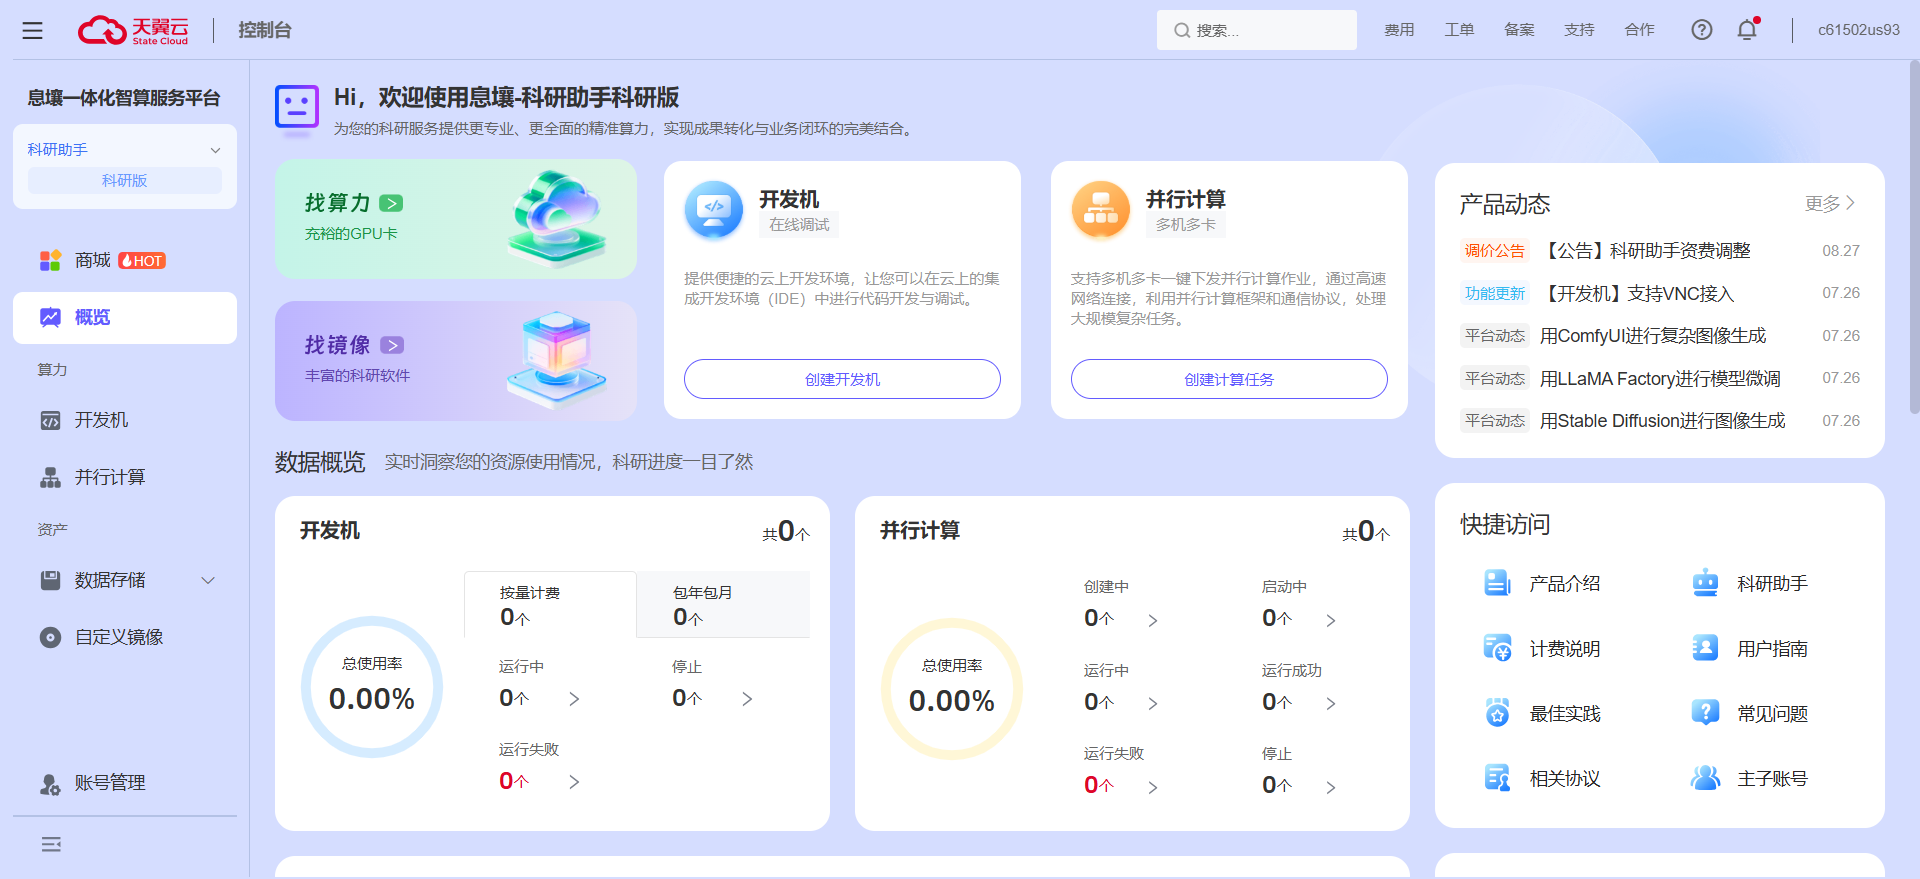Open 开发机 运行失败 details chevron
1920x879 pixels.
pyautogui.click(x=574, y=782)
